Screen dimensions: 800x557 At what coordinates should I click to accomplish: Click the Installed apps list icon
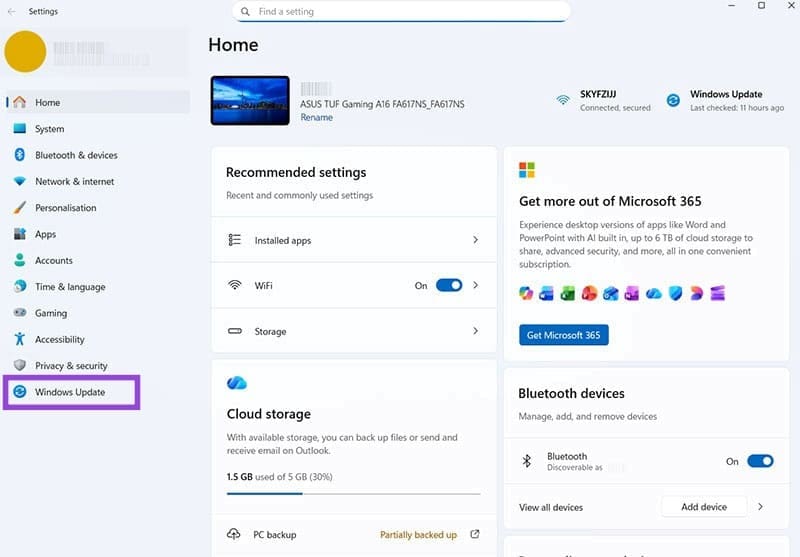pyautogui.click(x=235, y=240)
